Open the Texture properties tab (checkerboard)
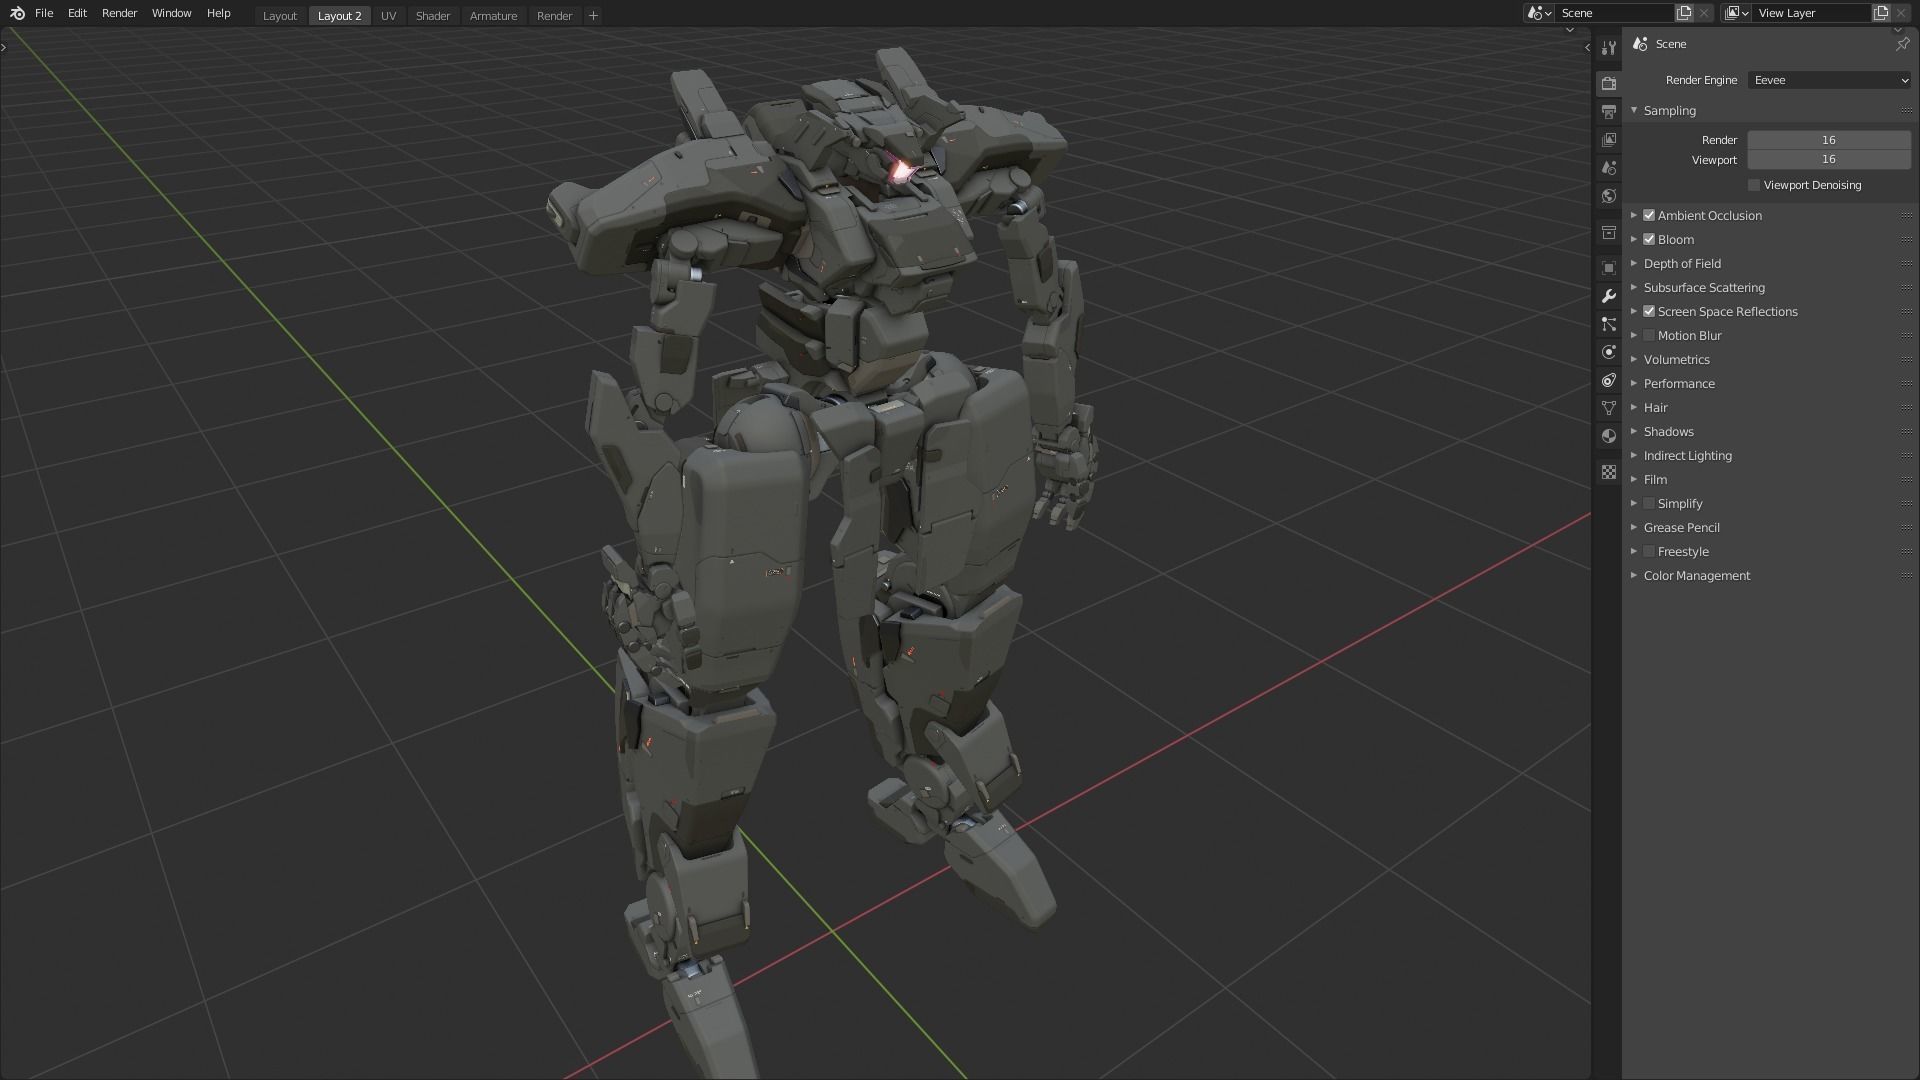 1608,472
